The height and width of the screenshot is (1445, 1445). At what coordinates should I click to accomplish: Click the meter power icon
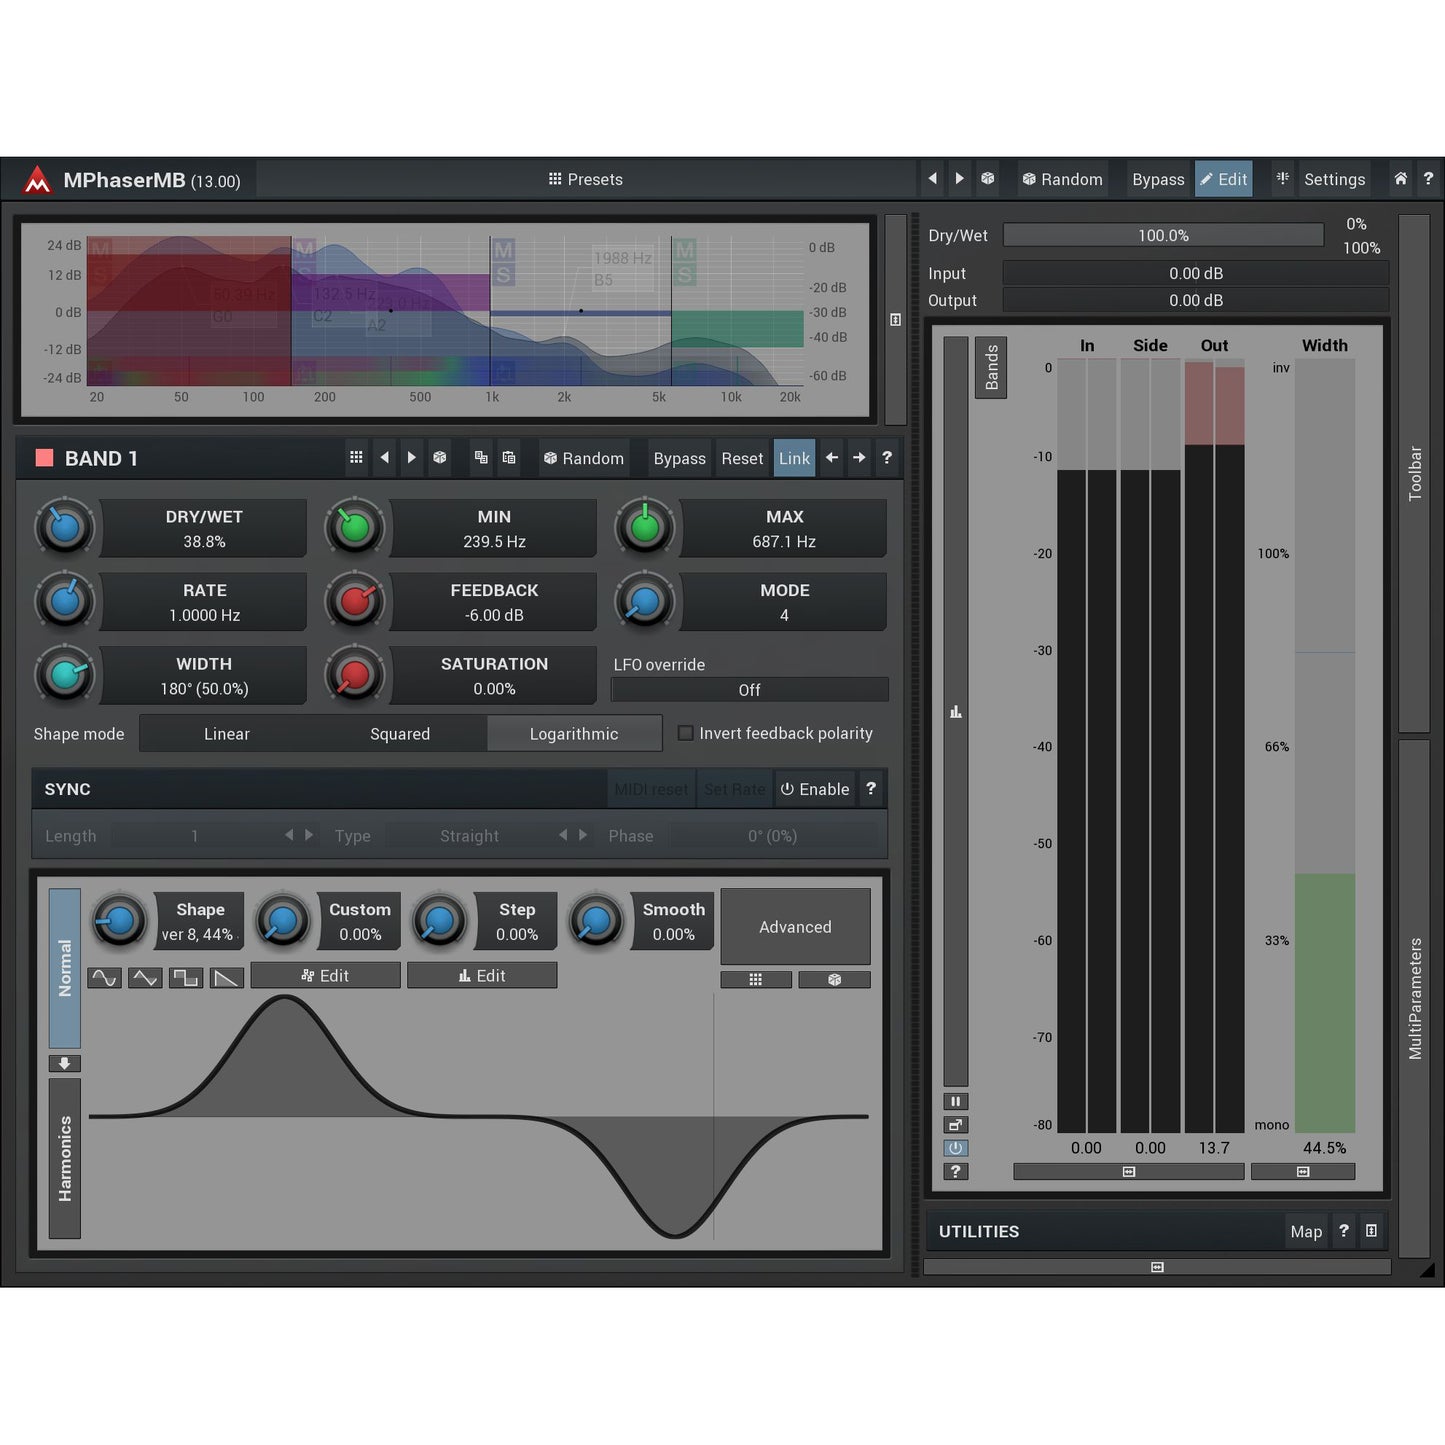pyautogui.click(x=955, y=1148)
